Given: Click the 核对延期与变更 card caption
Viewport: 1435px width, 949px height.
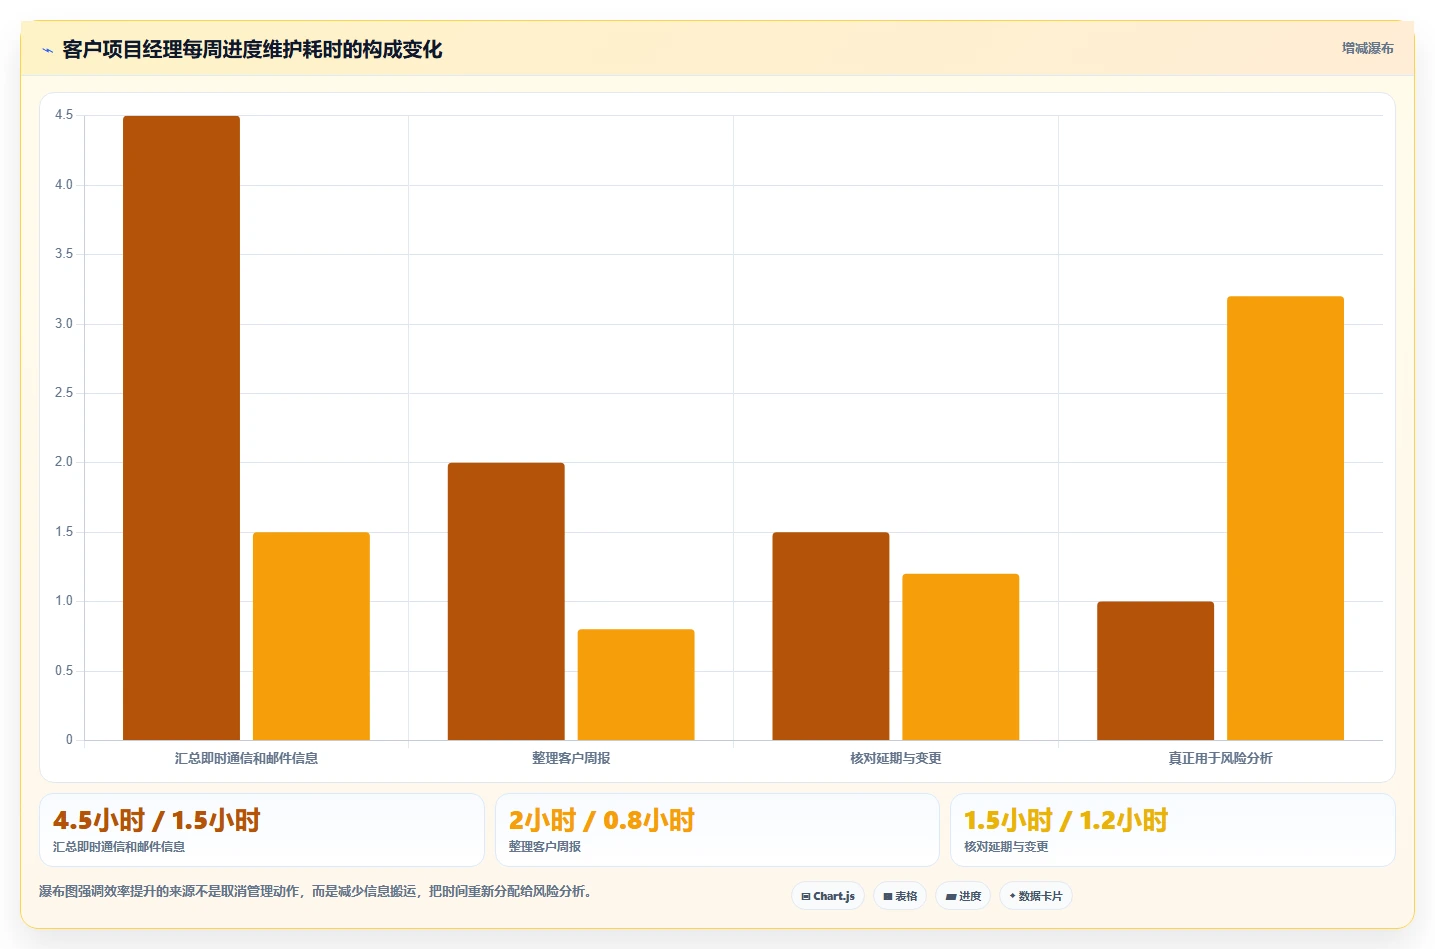Looking at the screenshot, I should (1006, 847).
